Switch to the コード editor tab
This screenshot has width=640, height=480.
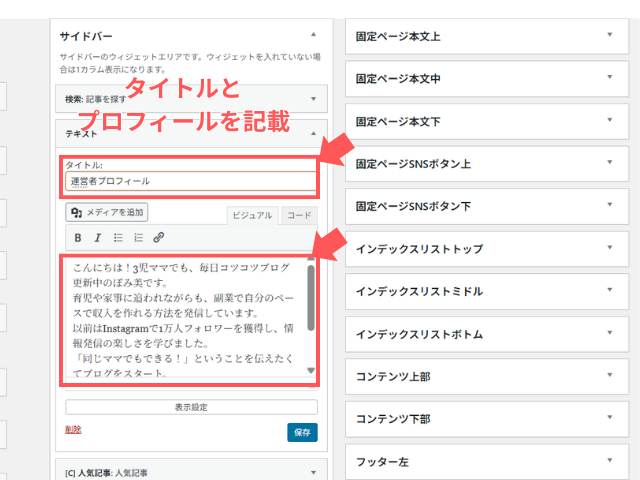pos(298,214)
